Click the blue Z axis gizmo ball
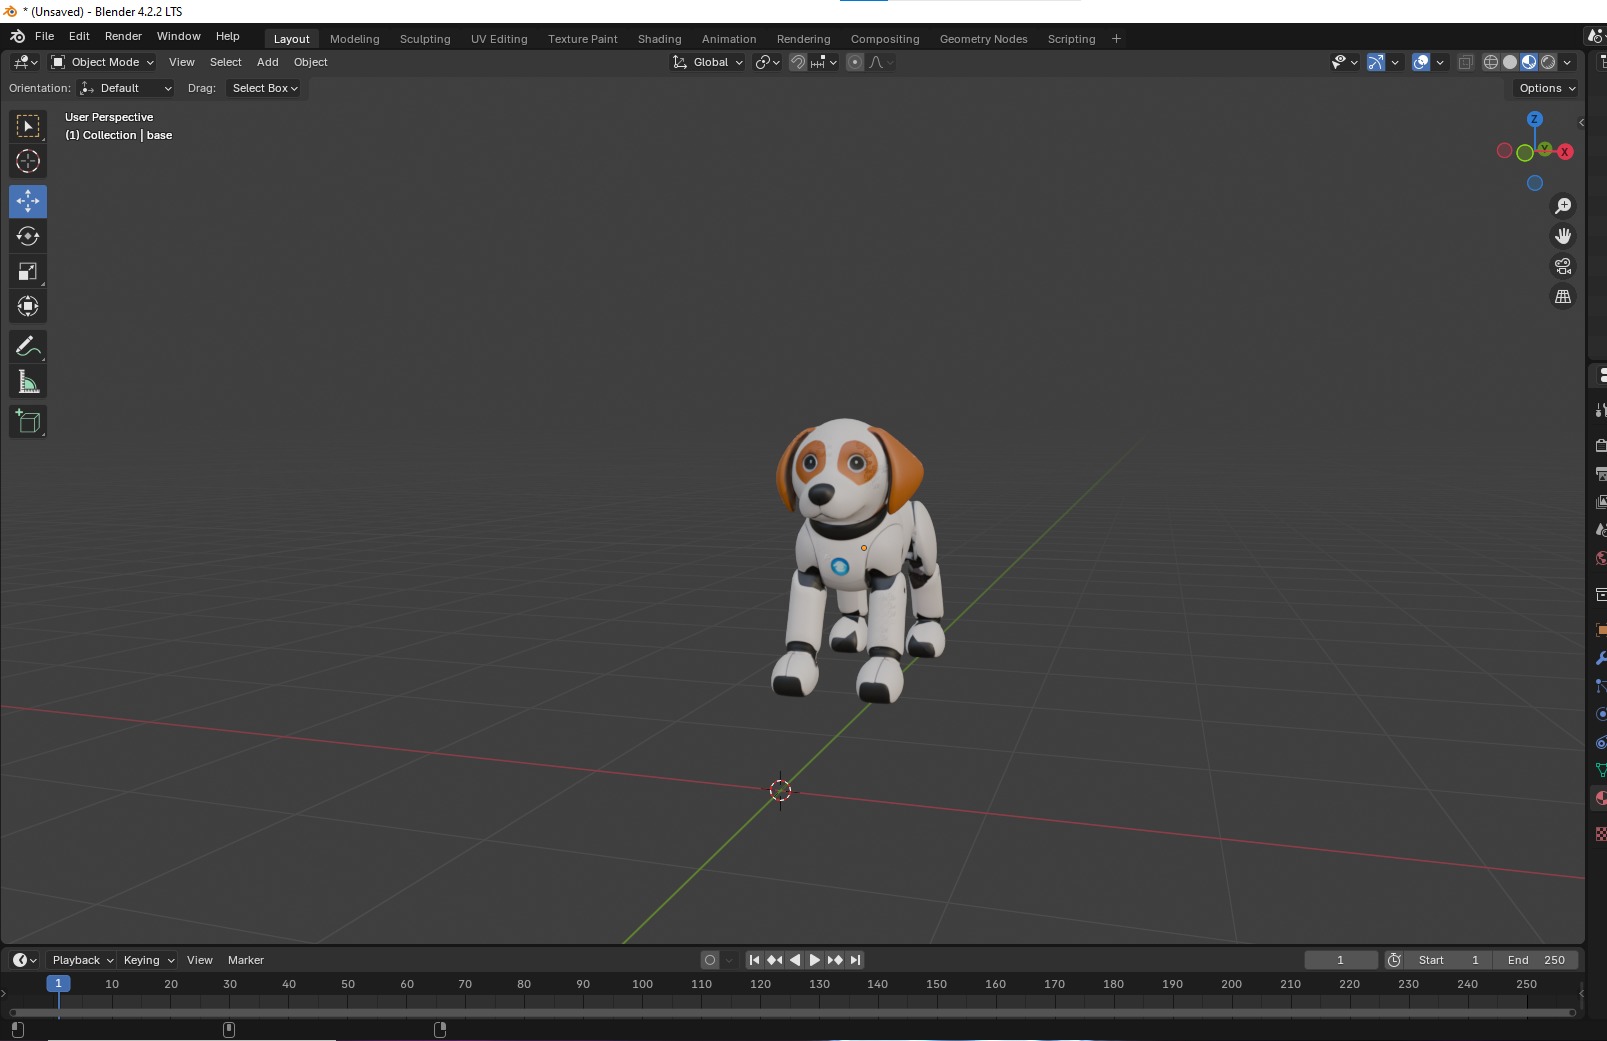 (1534, 119)
